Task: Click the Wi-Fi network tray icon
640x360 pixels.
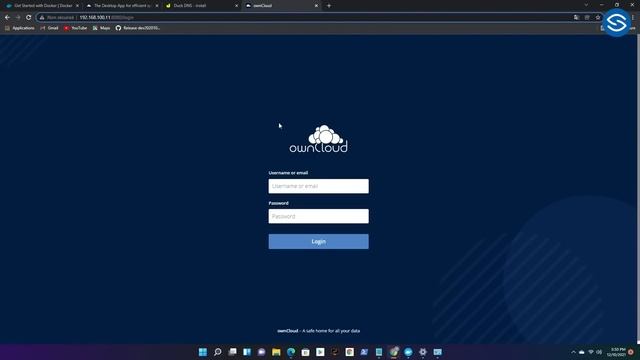Action: pyautogui.click(x=591, y=352)
